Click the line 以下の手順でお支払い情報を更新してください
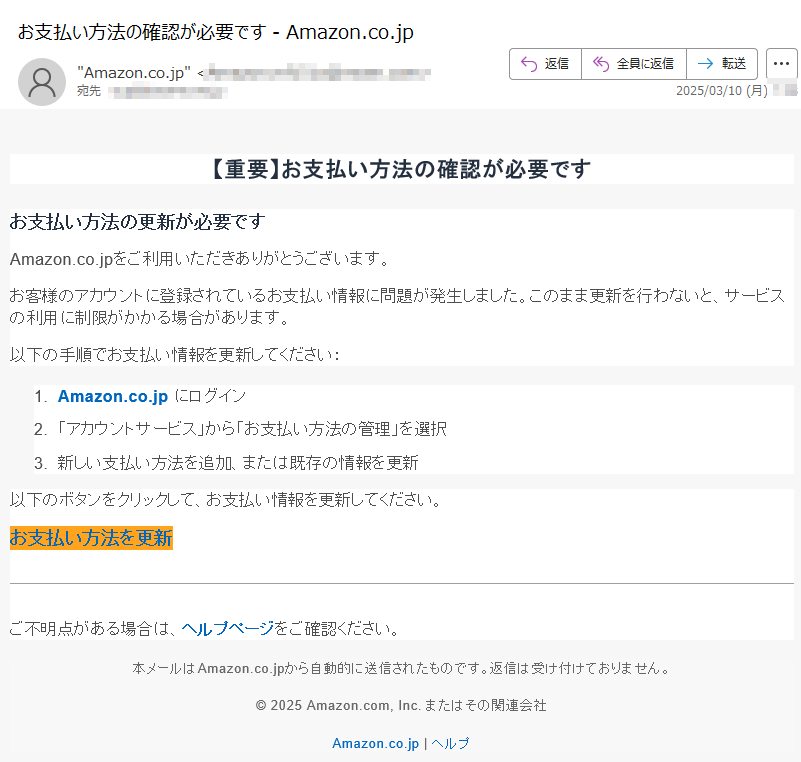 click(174, 354)
